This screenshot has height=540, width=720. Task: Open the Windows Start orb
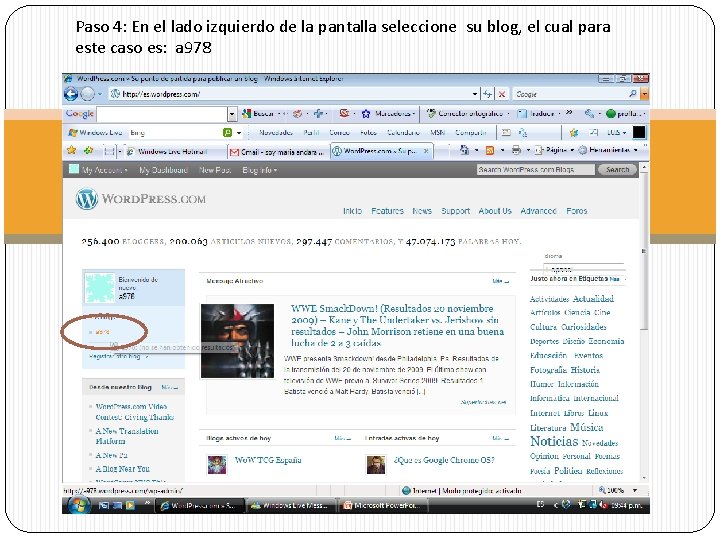(78, 505)
